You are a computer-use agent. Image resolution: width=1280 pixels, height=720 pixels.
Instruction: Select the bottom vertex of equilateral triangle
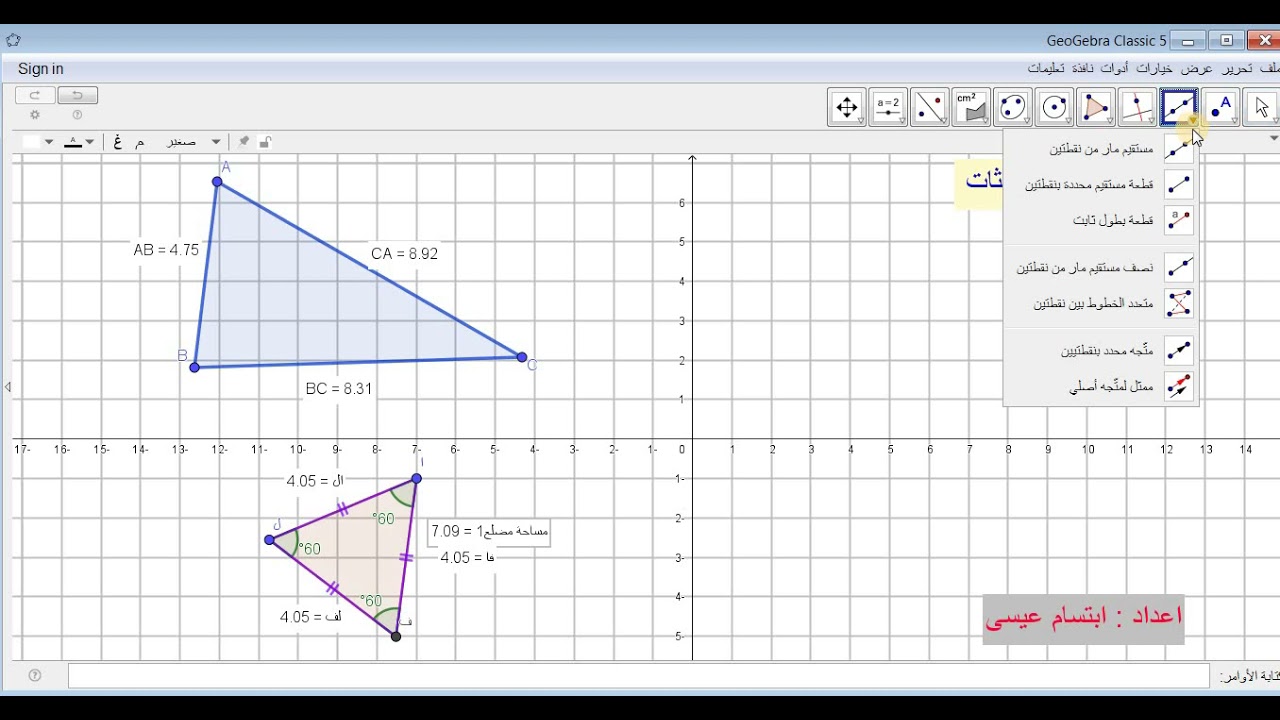[396, 636]
